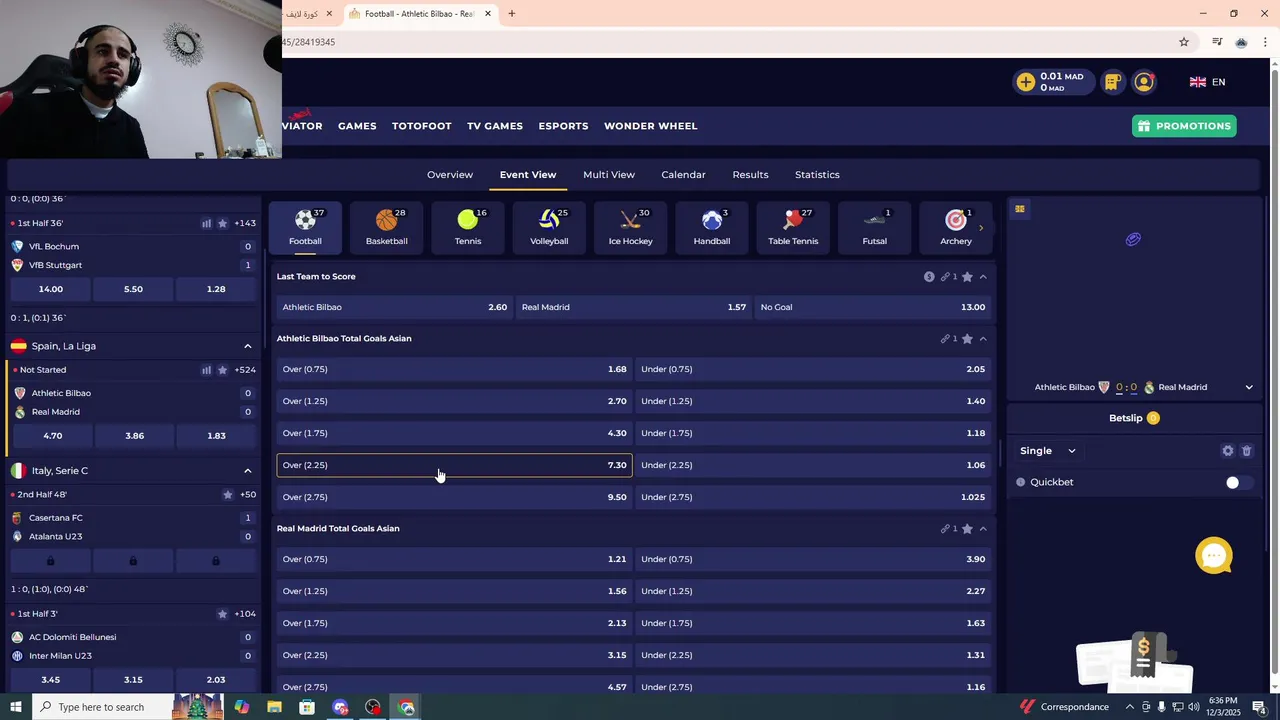Select the Futsal sport icon
The height and width of the screenshot is (720, 1280).
pos(874,227)
